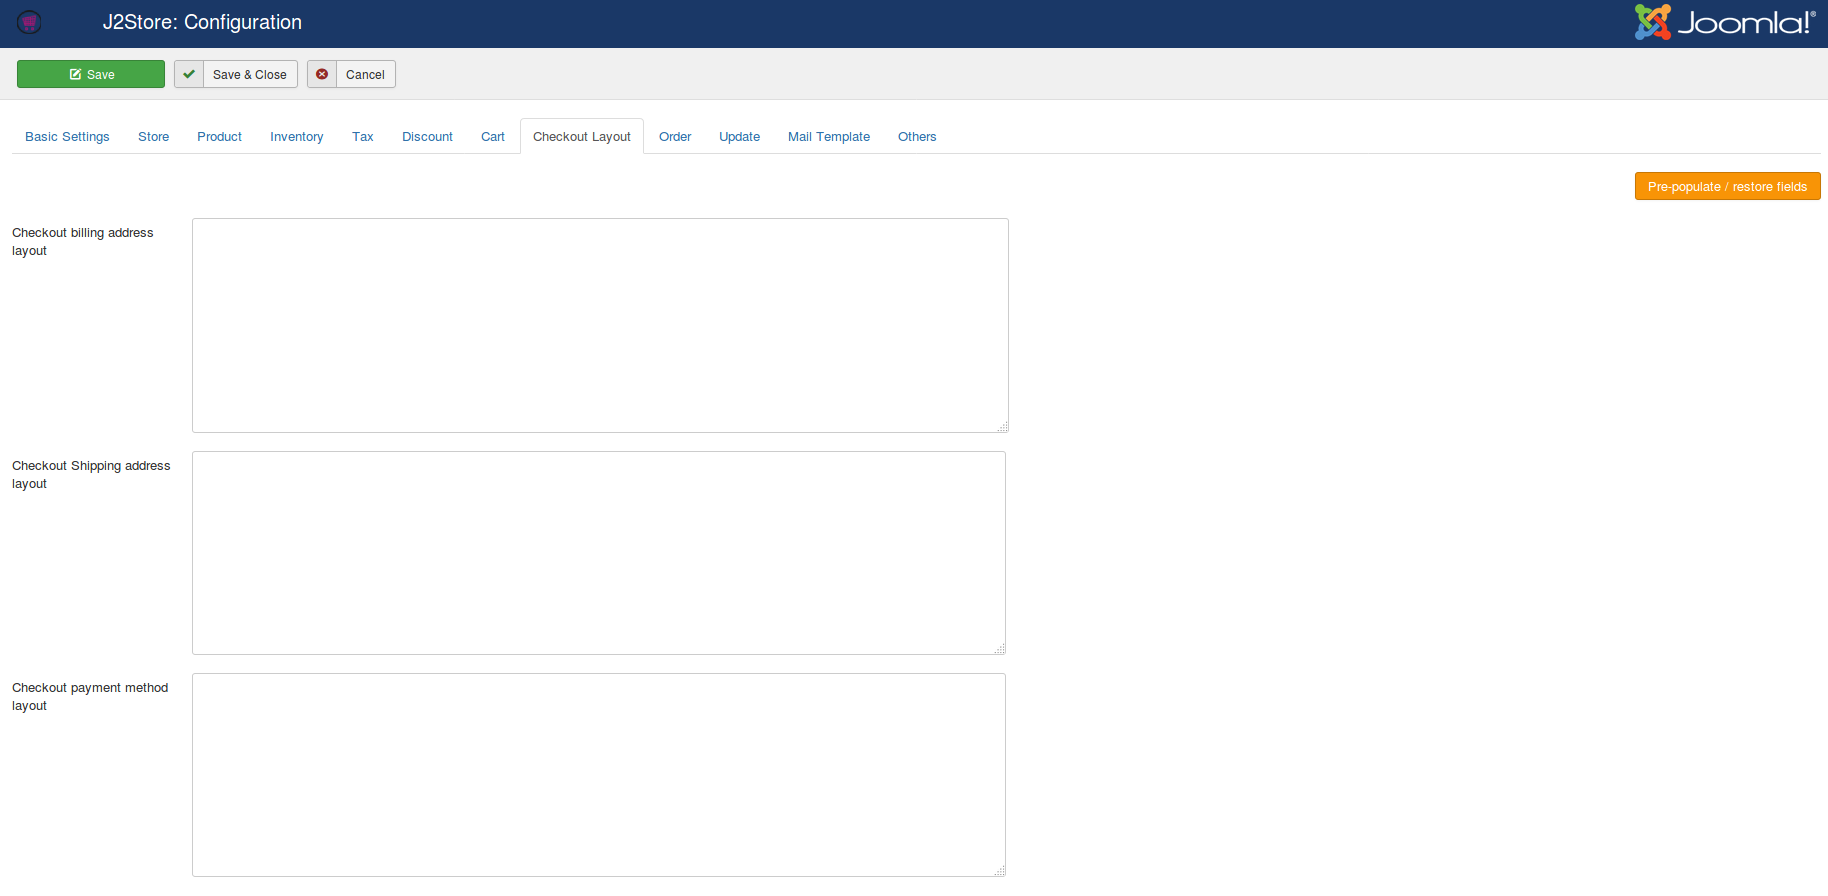
Task: Click the red X Cancel icon
Action: point(322,74)
